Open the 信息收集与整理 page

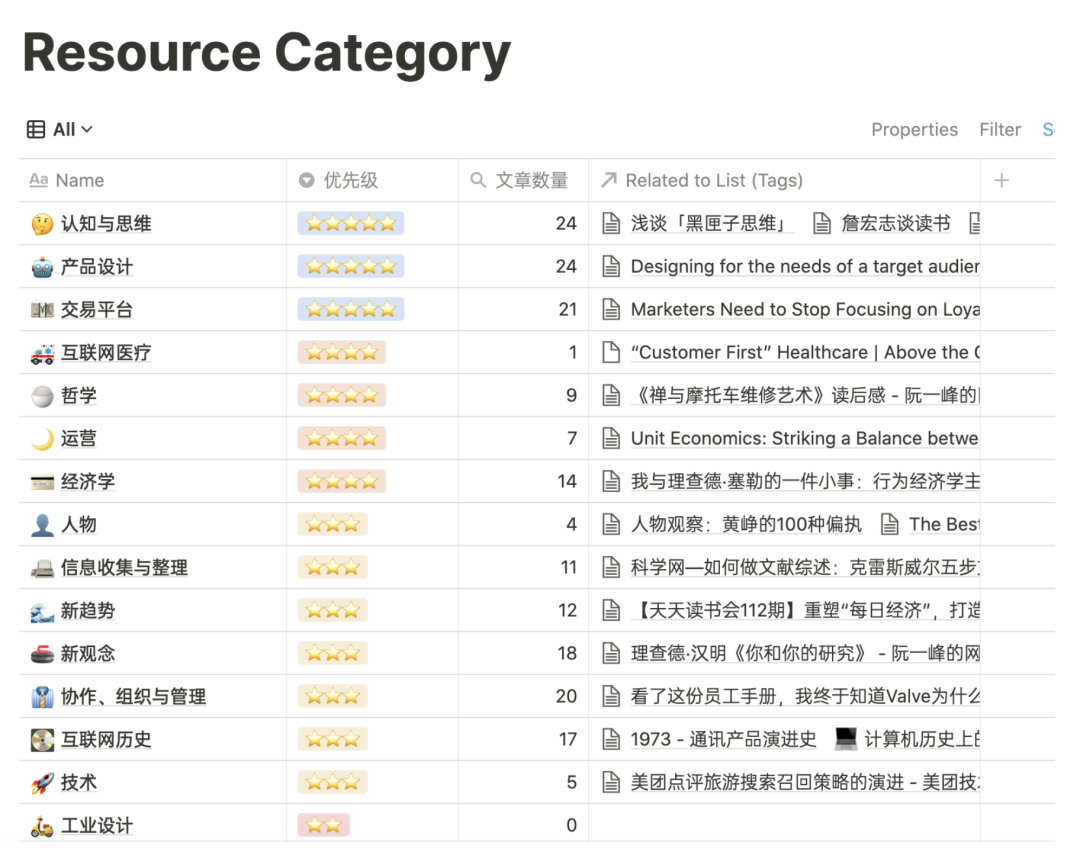(x=124, y=568)
